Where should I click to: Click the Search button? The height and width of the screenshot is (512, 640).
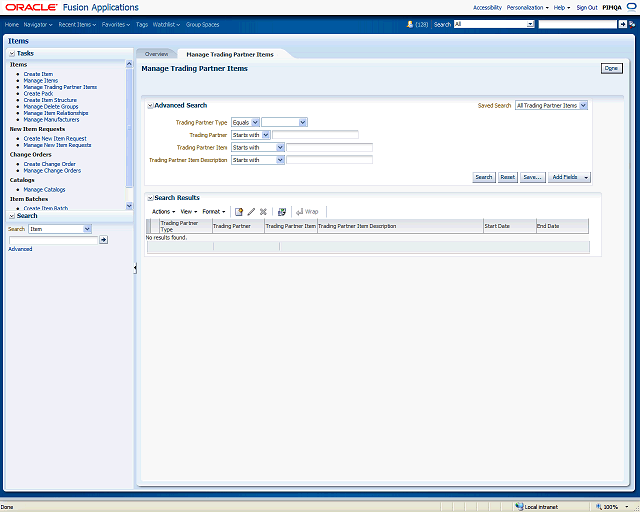coord(483,177)
